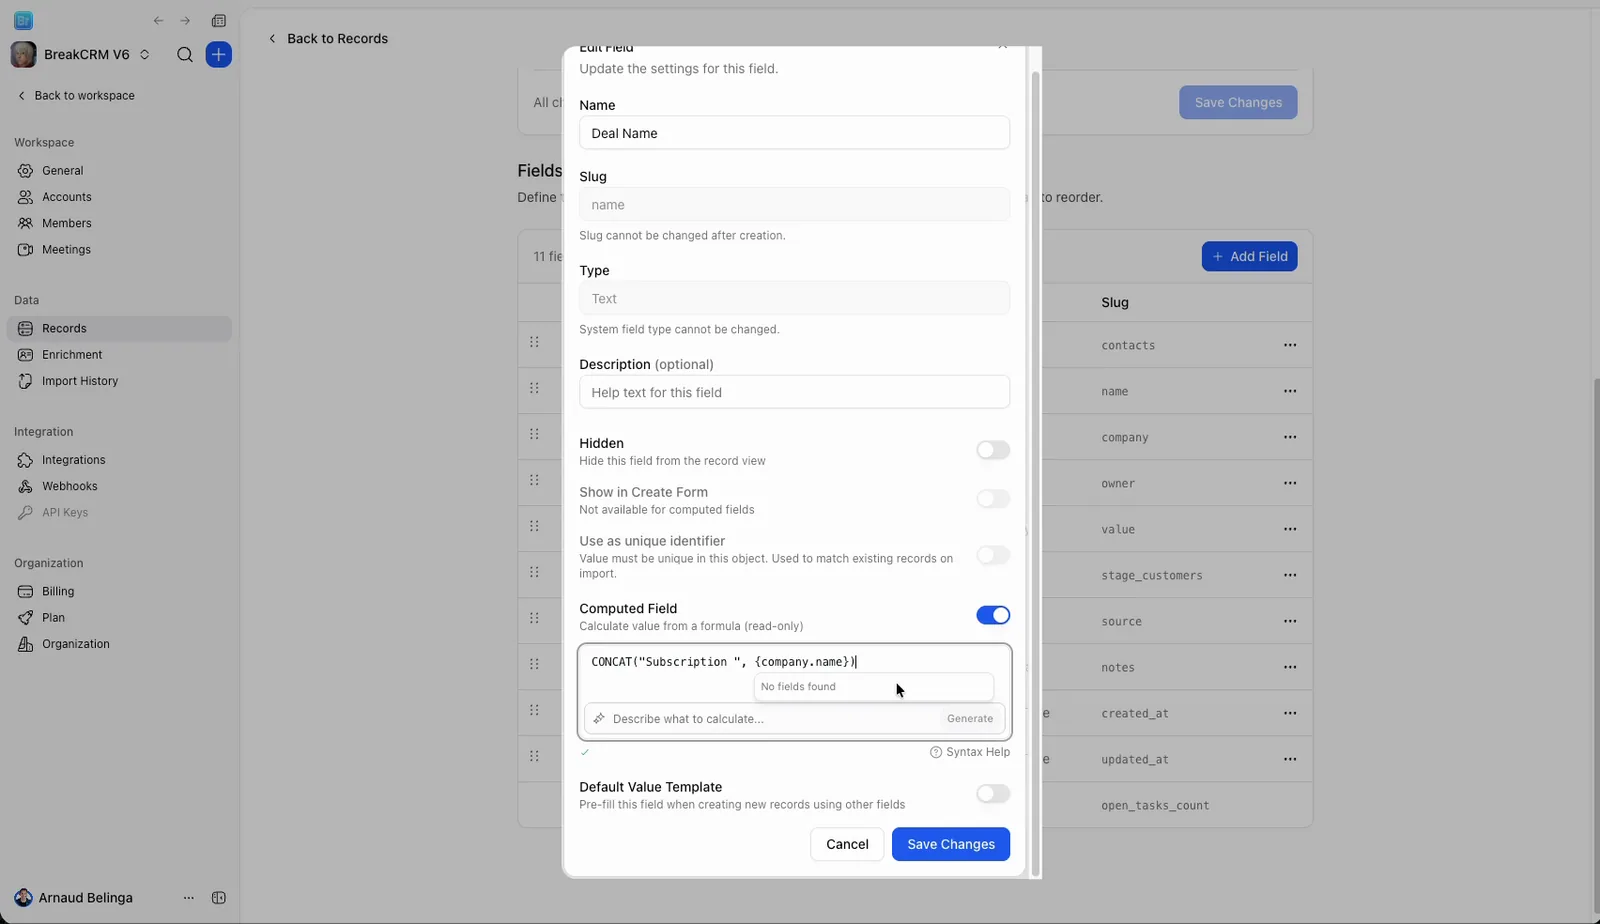
Task: Open the options menu for the notes row
Action: (x=1290, y=667)
